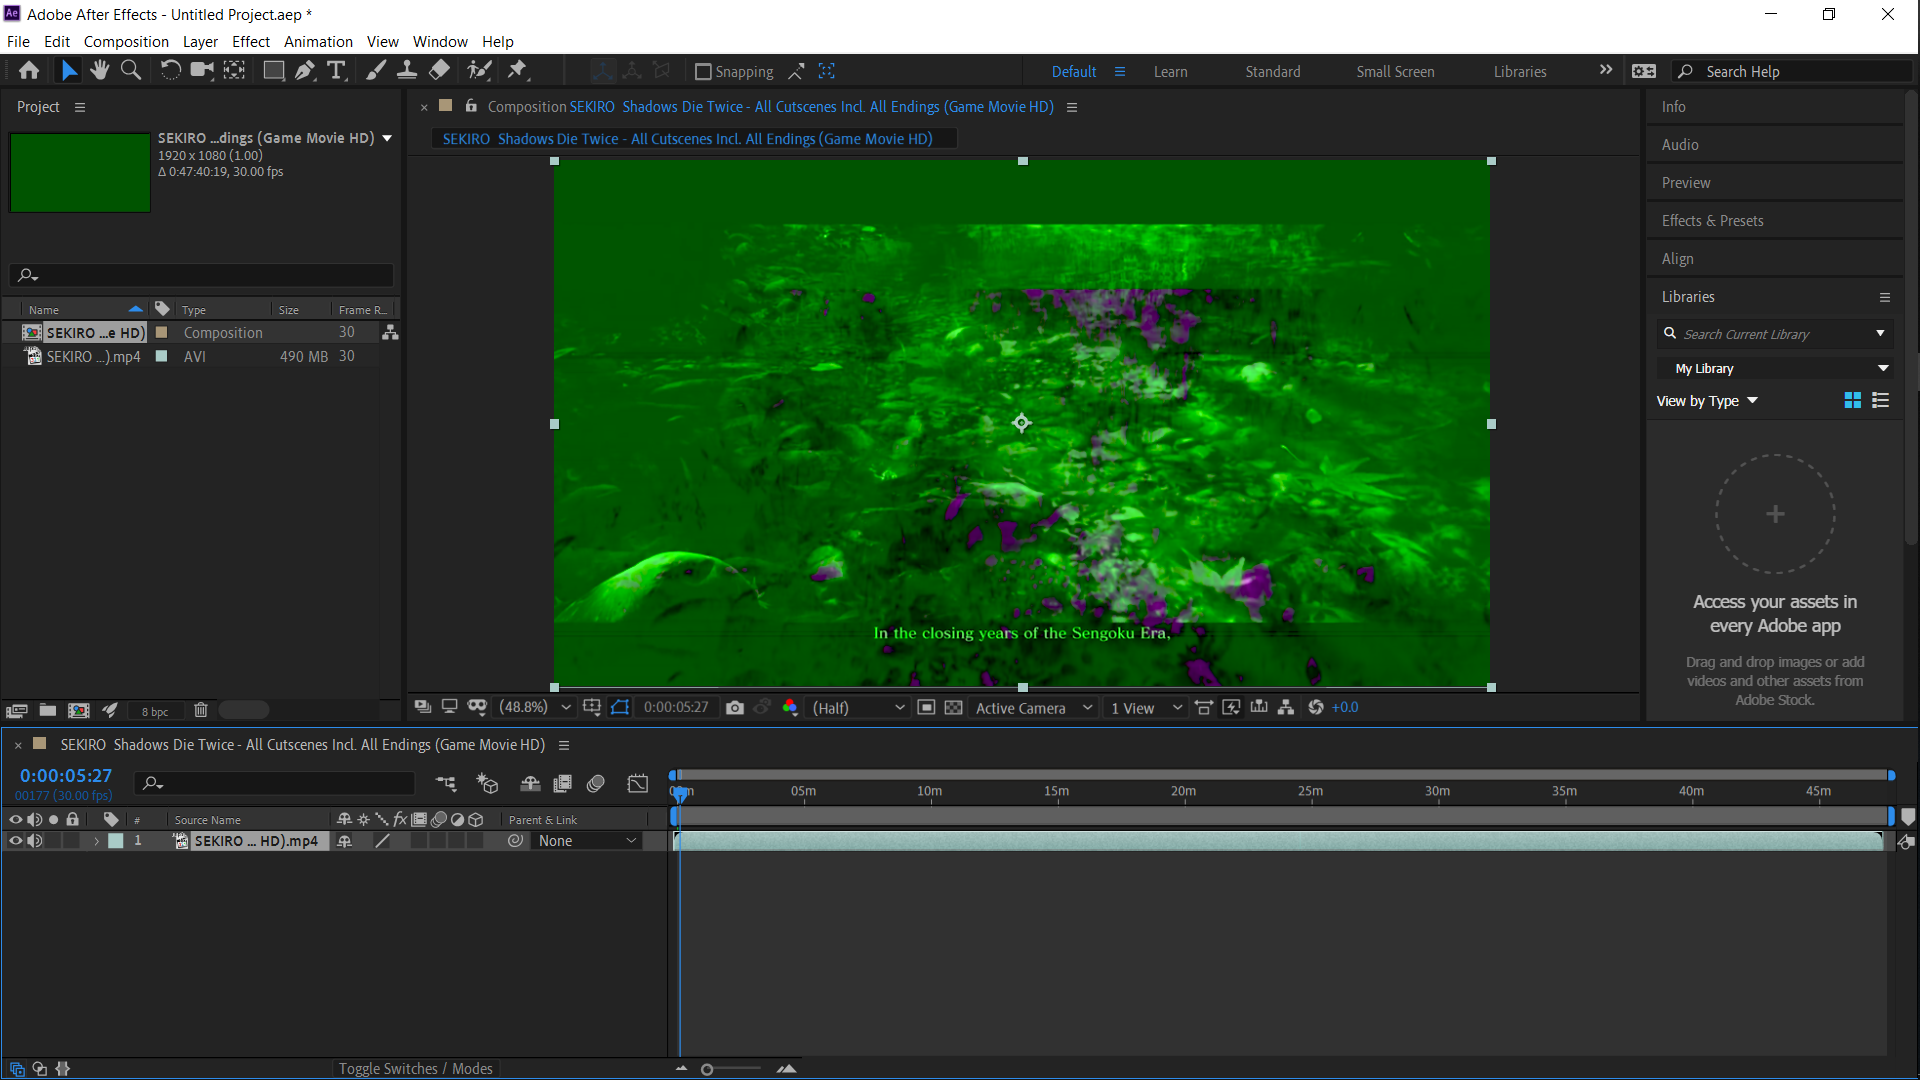The height and width of the screenshot is (1080, 1920).
Task: Click Toggle Switches / Modes button
Action: coord(415,1068)
